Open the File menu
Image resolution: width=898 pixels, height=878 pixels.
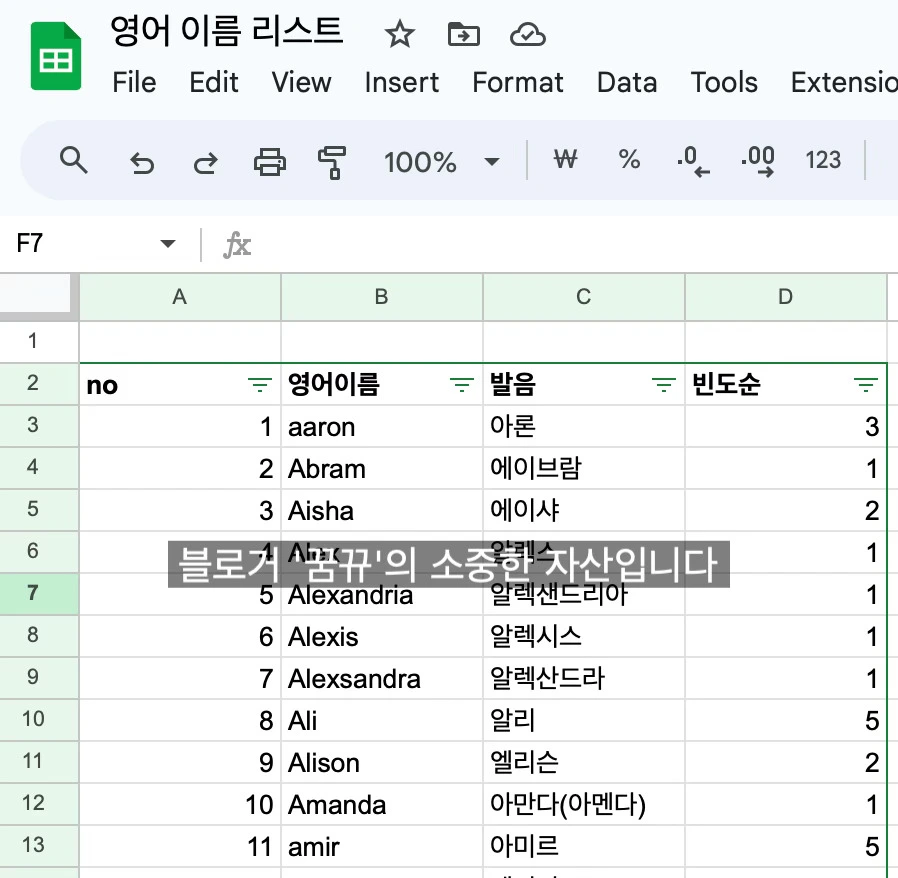tap(134, 82)
